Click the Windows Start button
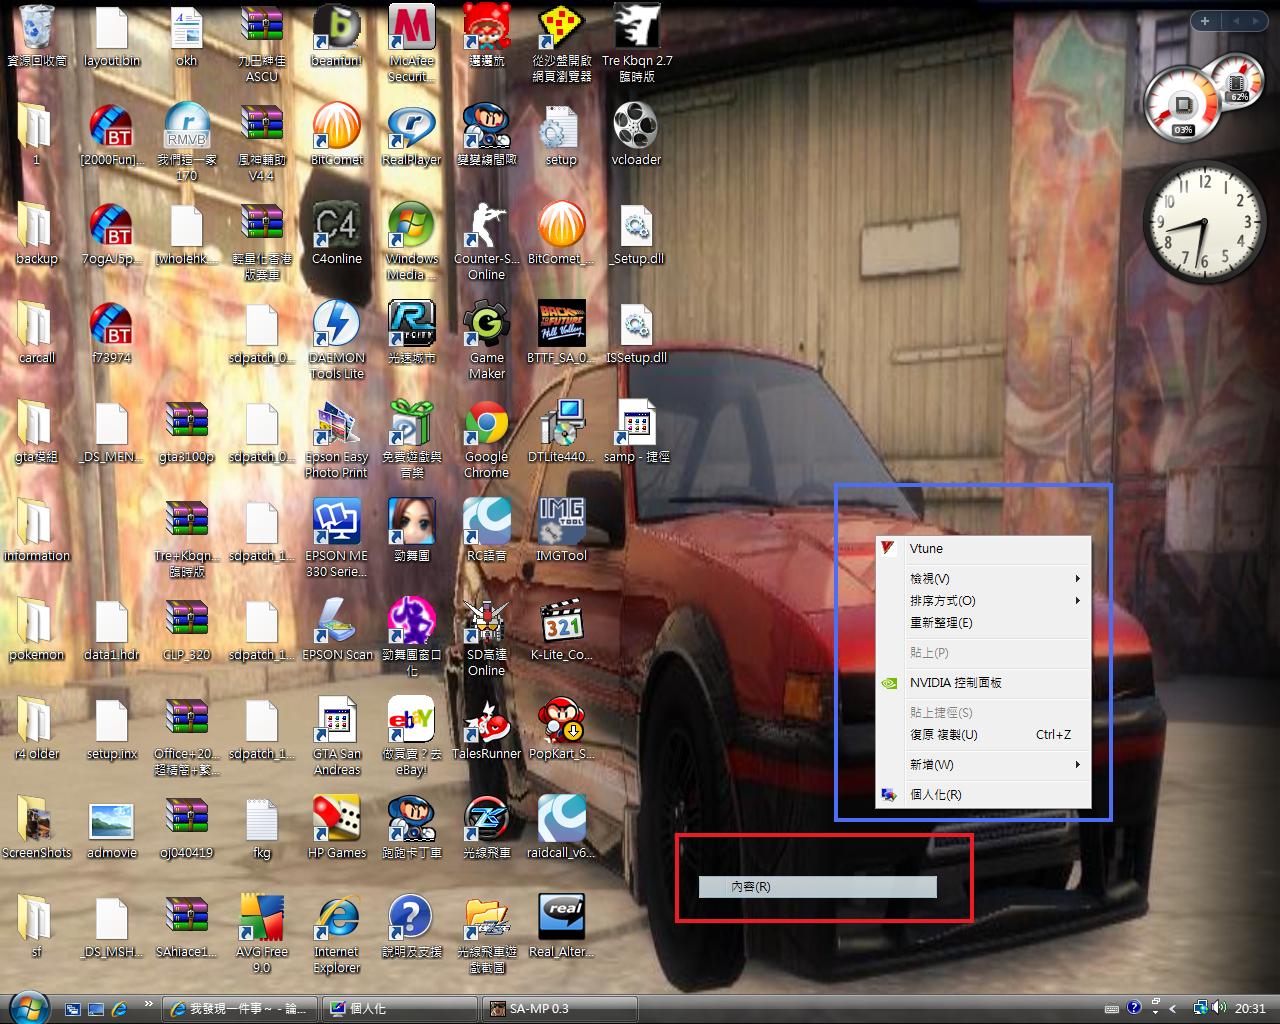Image resolution: width=1280 pixels, height=1024 pixels. (x=27, y=1007)
